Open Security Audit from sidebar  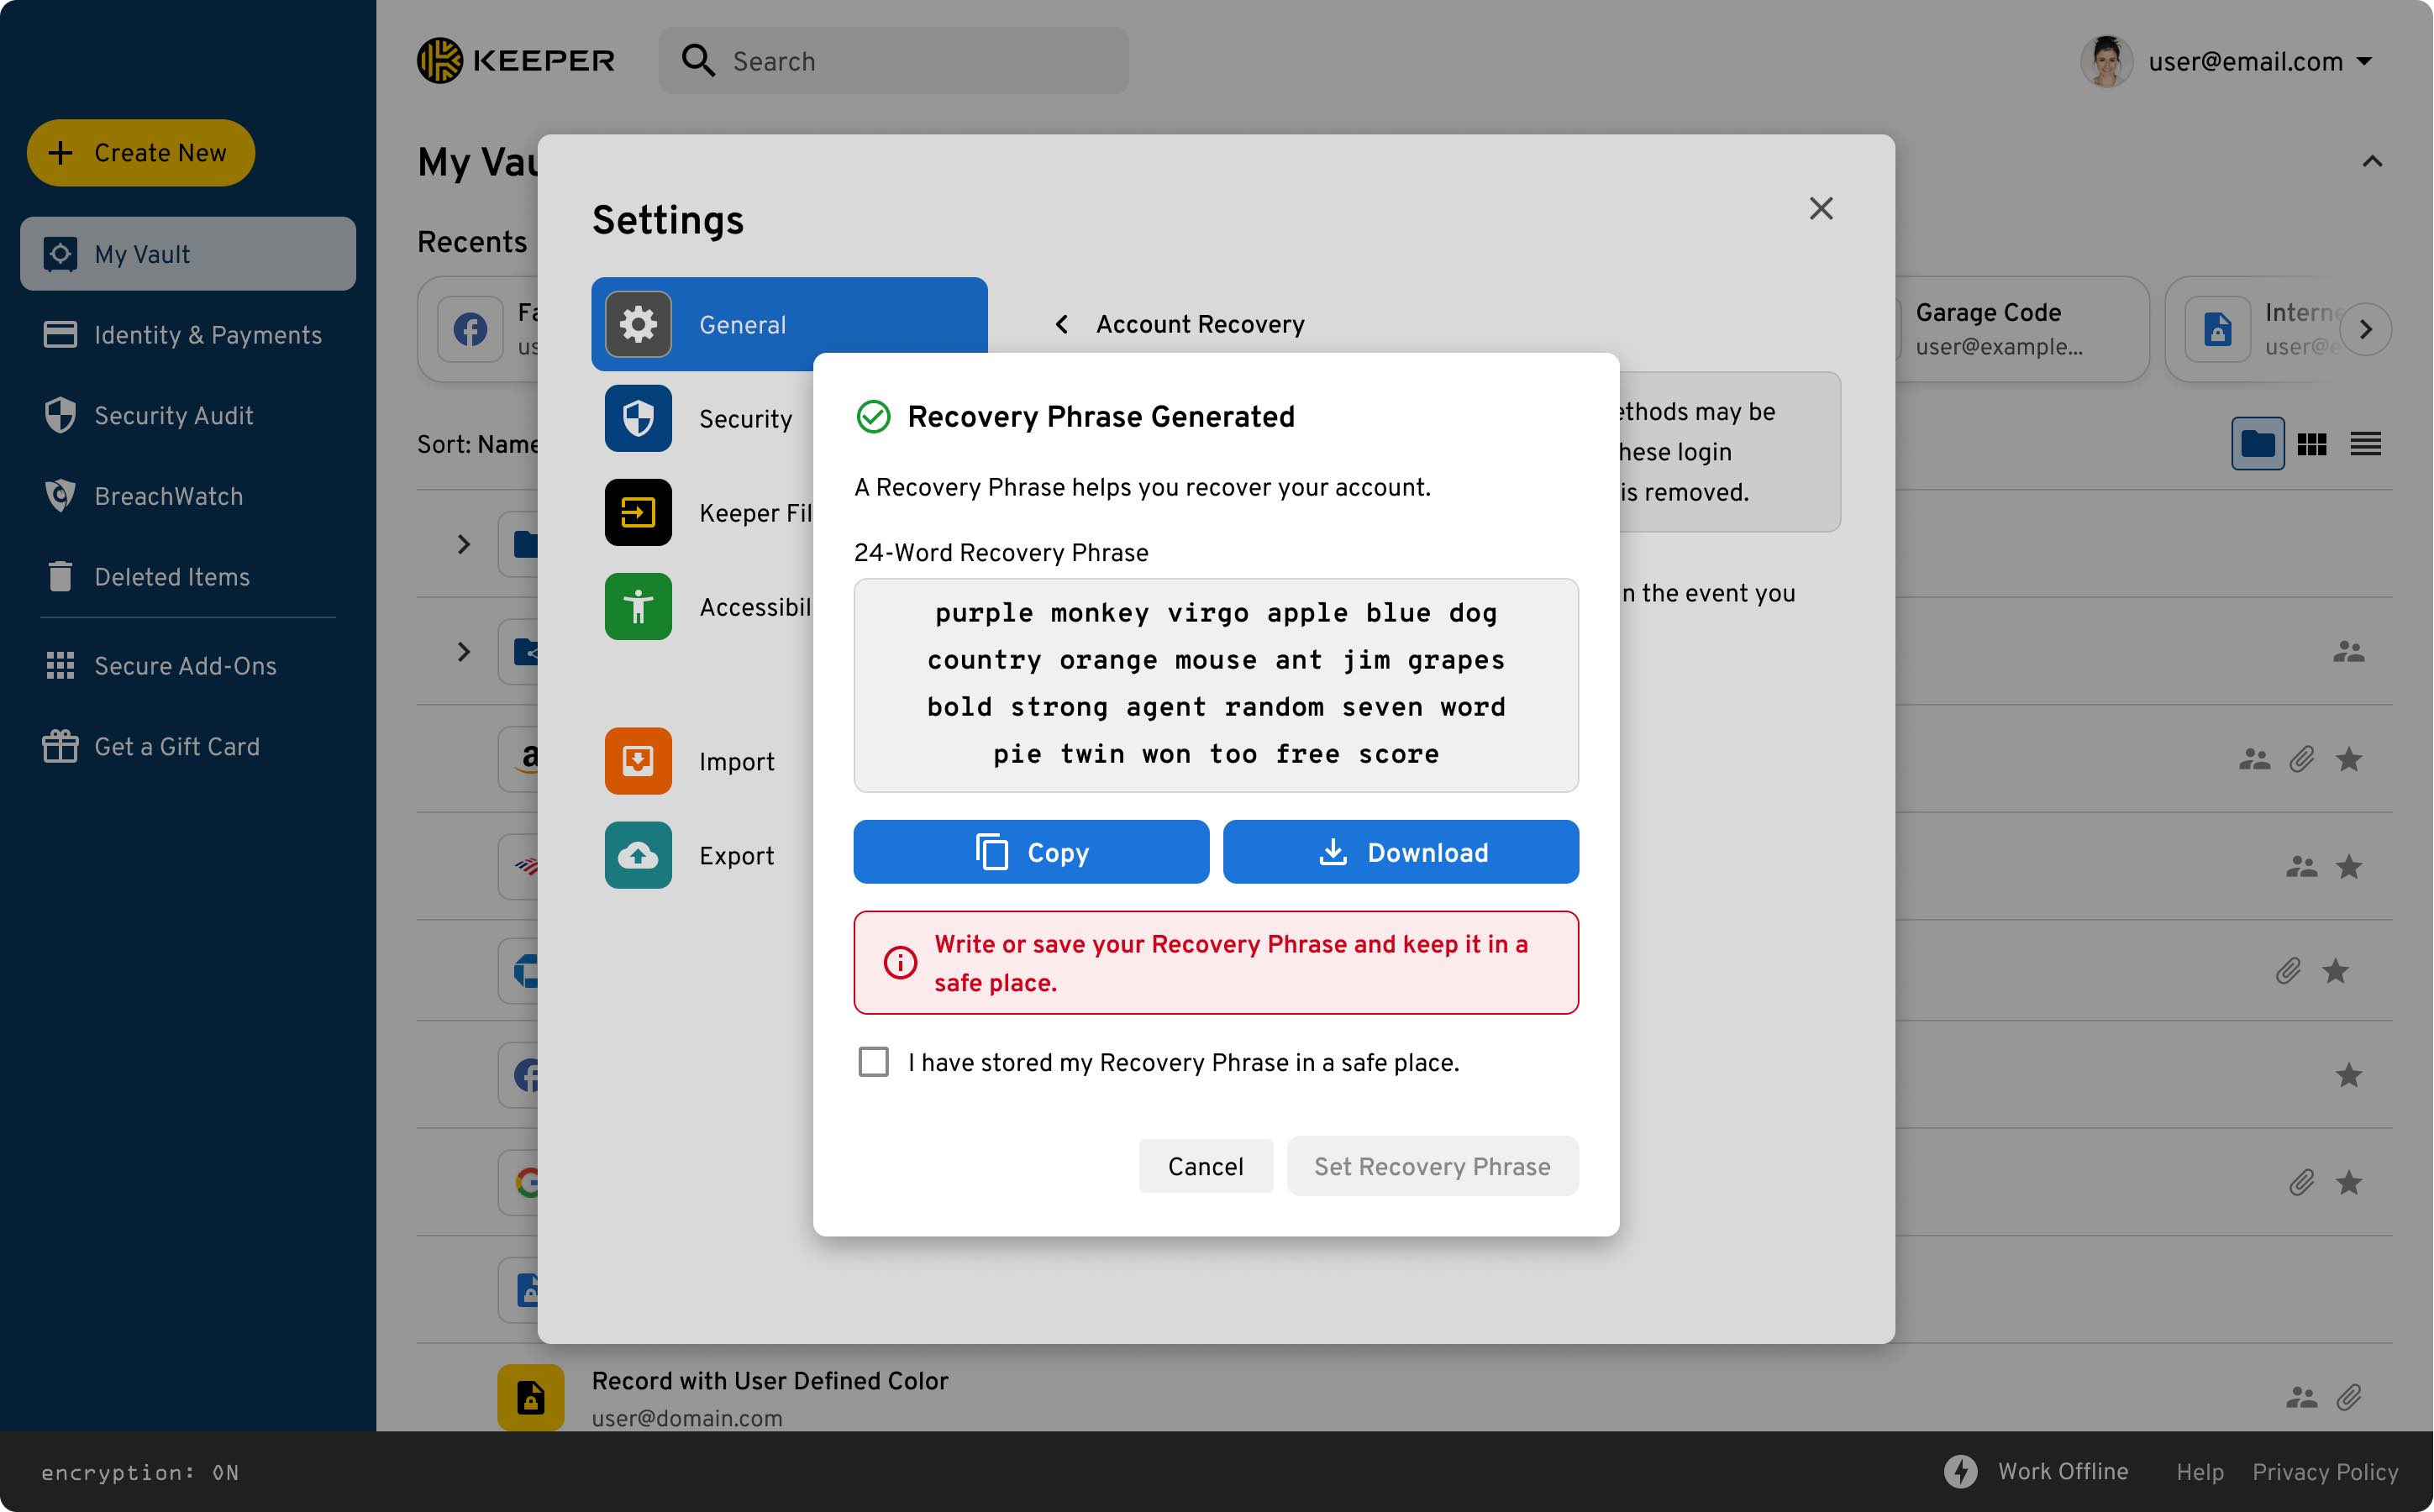172,416
